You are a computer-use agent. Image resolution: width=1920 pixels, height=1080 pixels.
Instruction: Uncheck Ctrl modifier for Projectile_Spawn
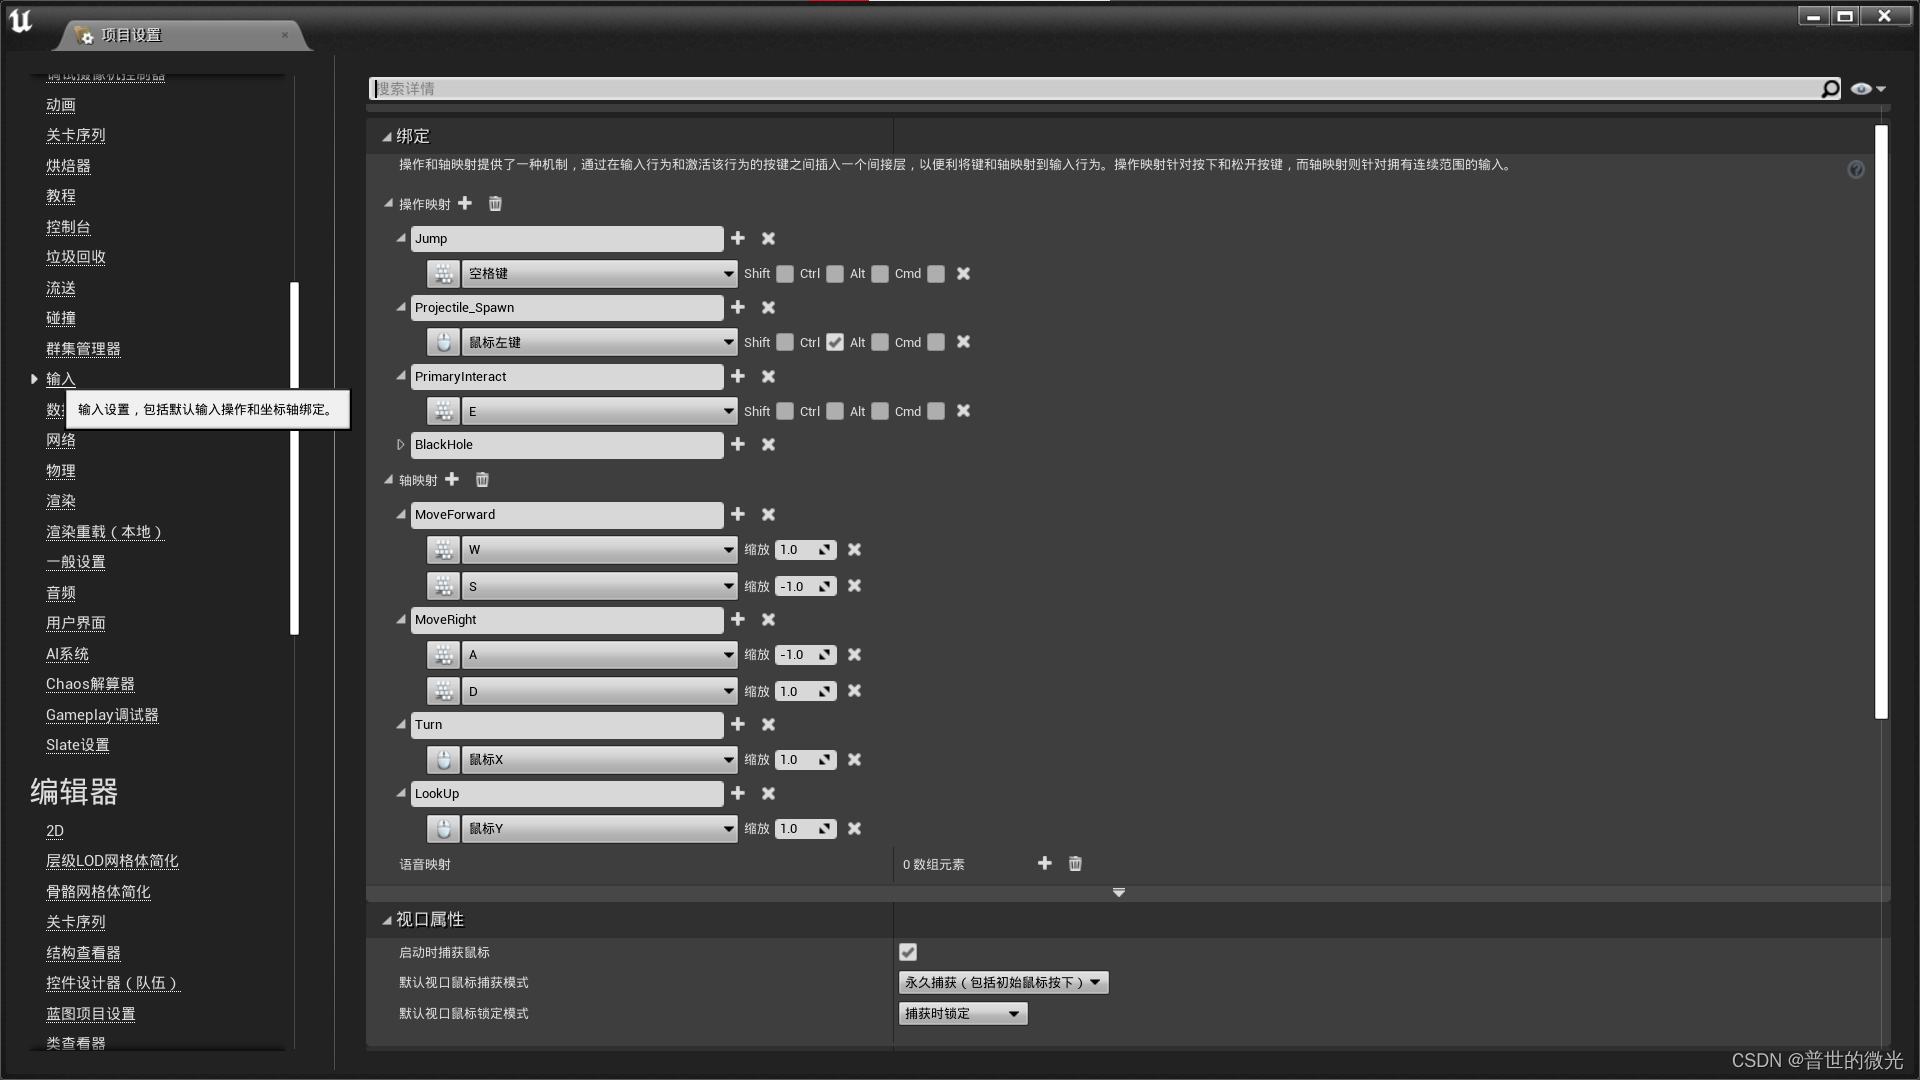[x=835, y=342]
